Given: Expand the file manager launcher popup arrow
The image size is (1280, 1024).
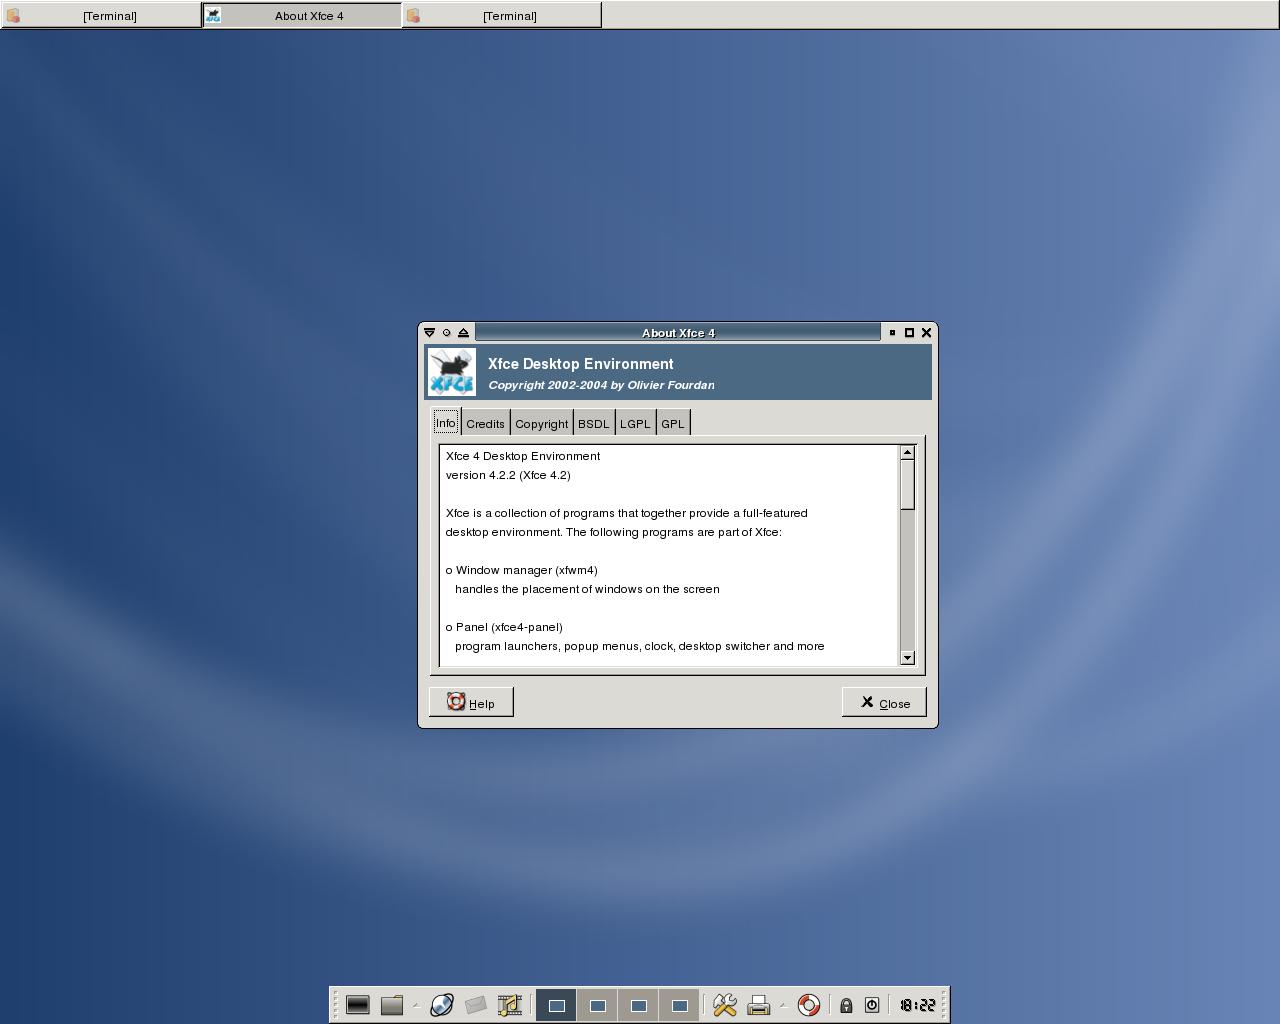Looking at the screenshot, I should point(416,1006).
